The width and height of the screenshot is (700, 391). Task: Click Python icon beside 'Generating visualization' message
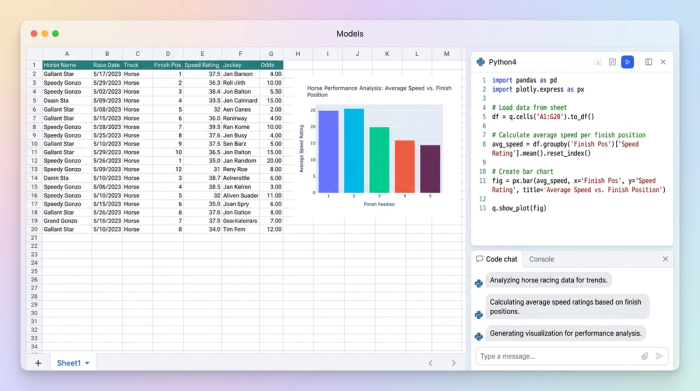click(479, 336)
